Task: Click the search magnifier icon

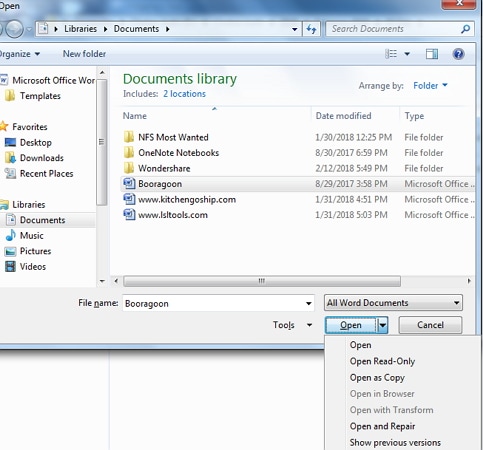Action: coord(466,29)
